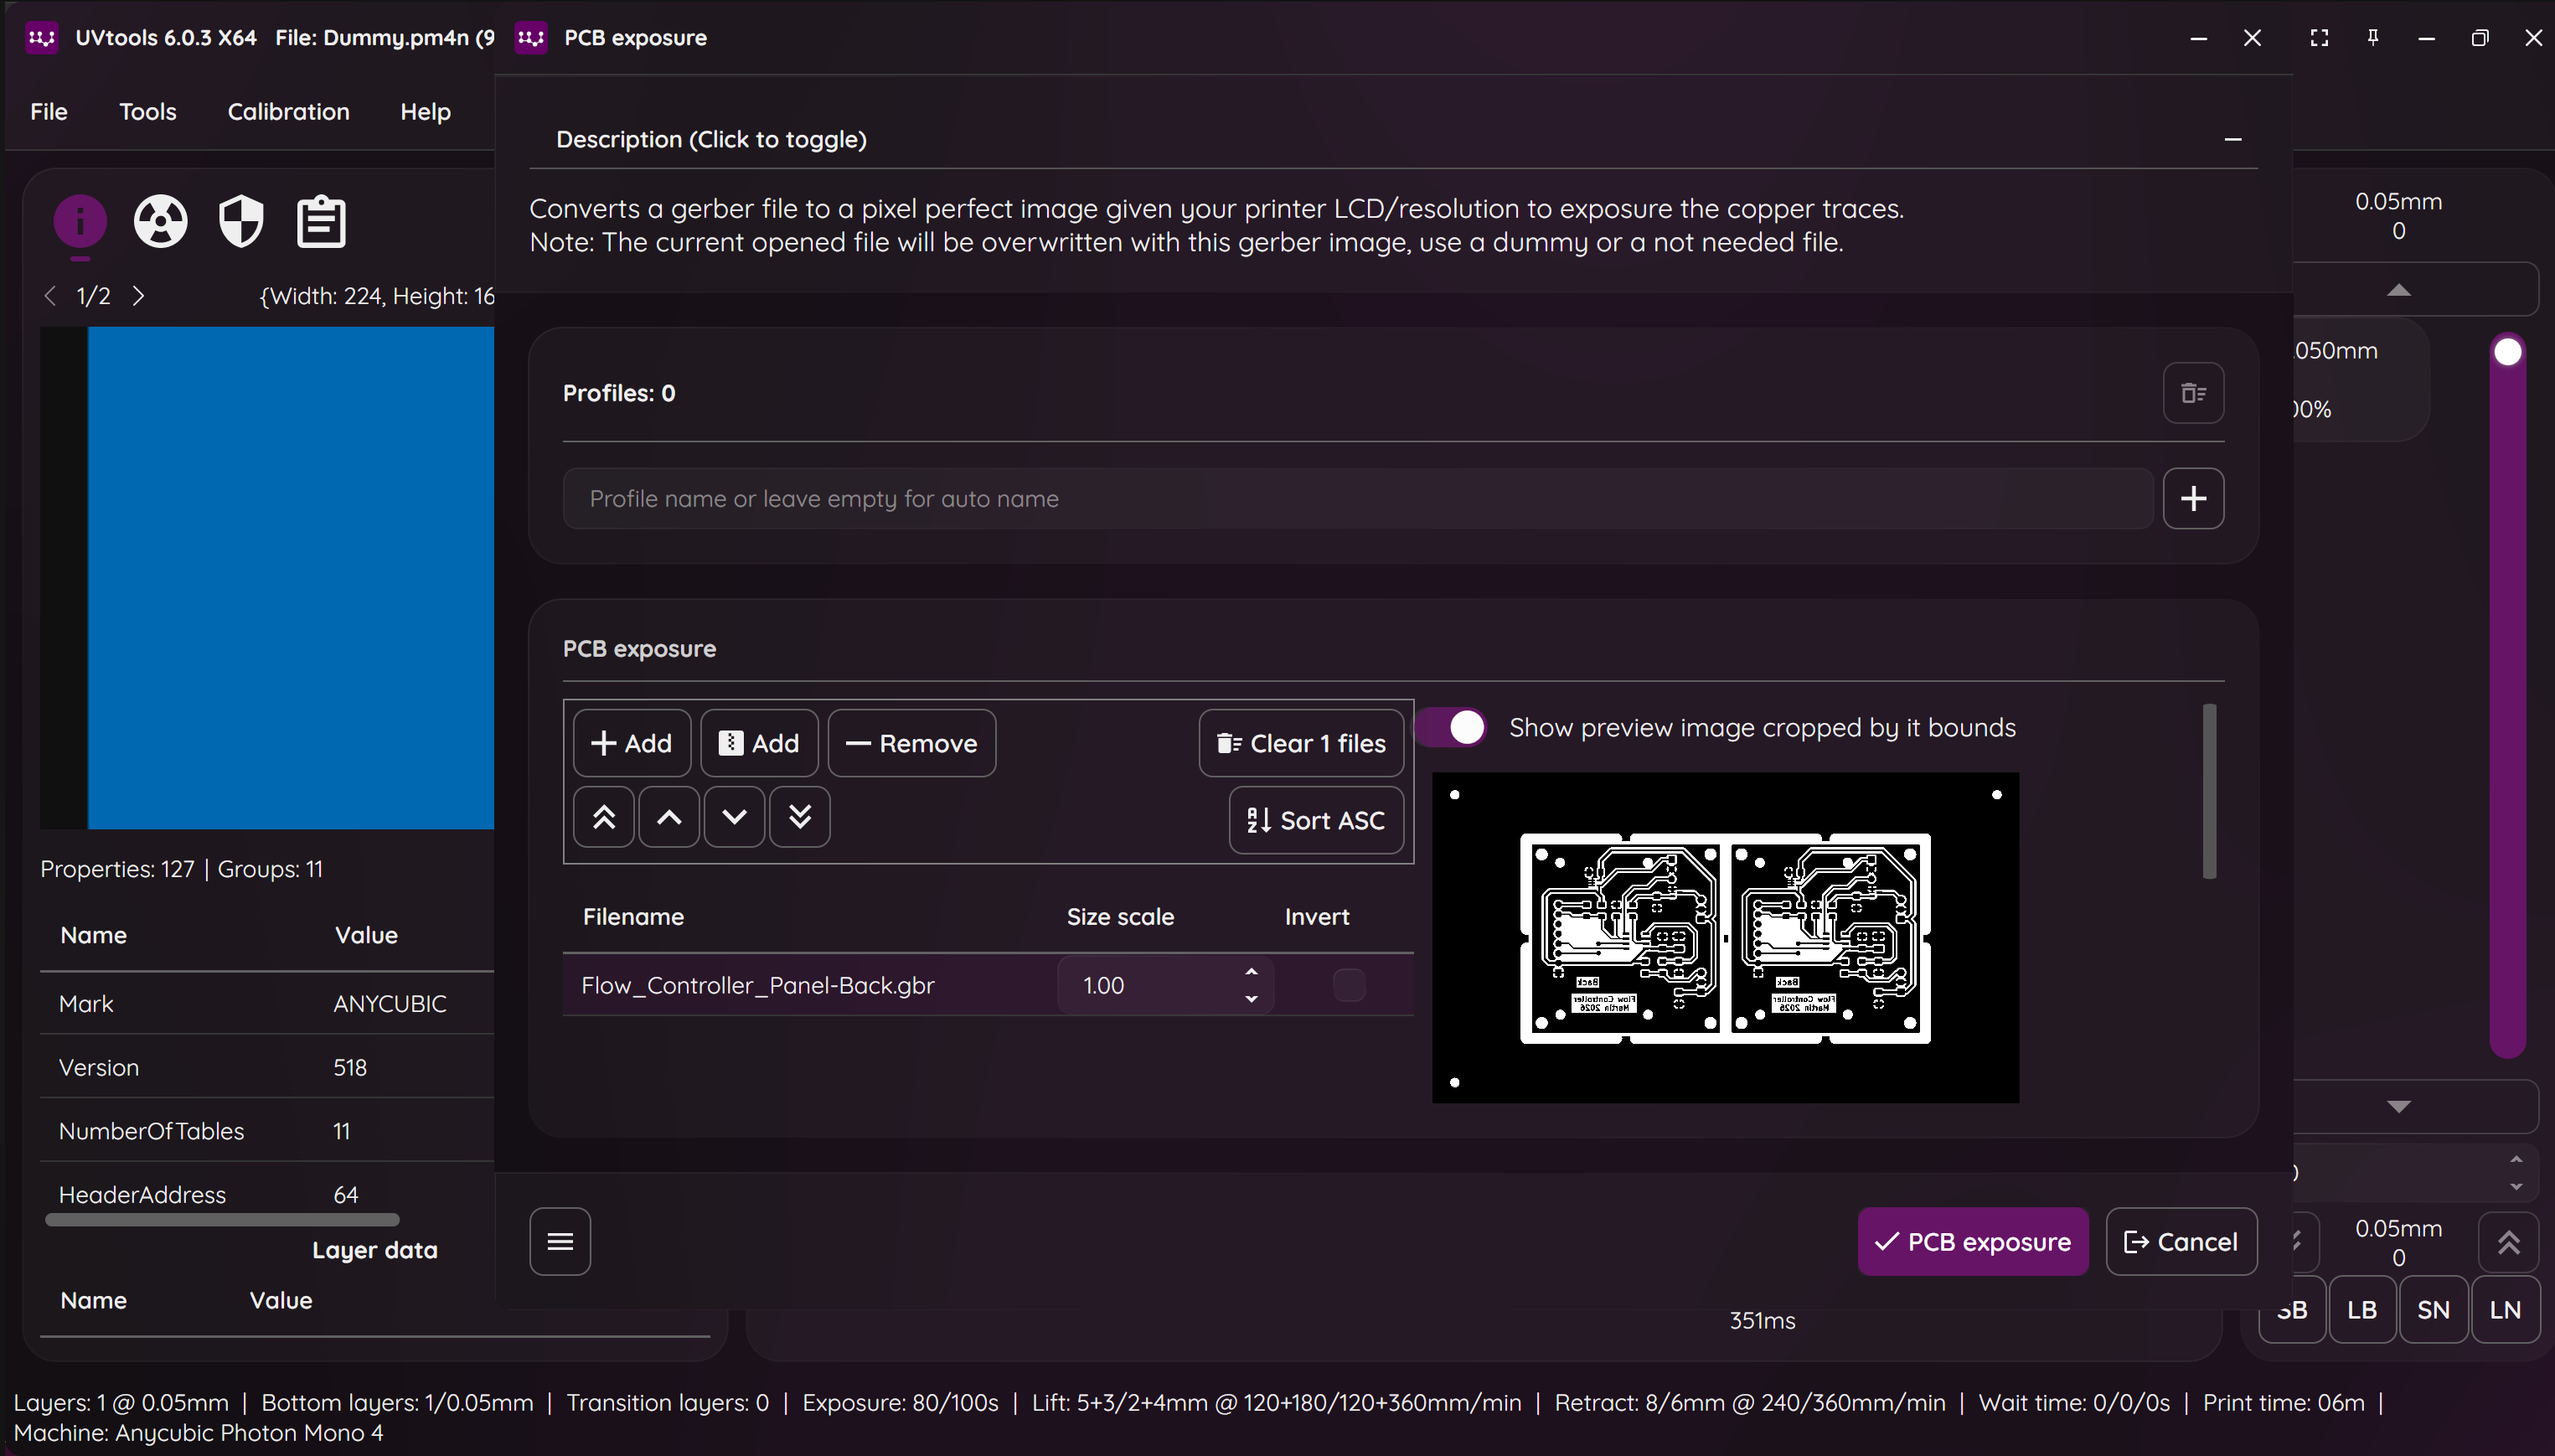Decrease size scale stepper down arrow
2555x1456 pixels.
pos(1251,999)
